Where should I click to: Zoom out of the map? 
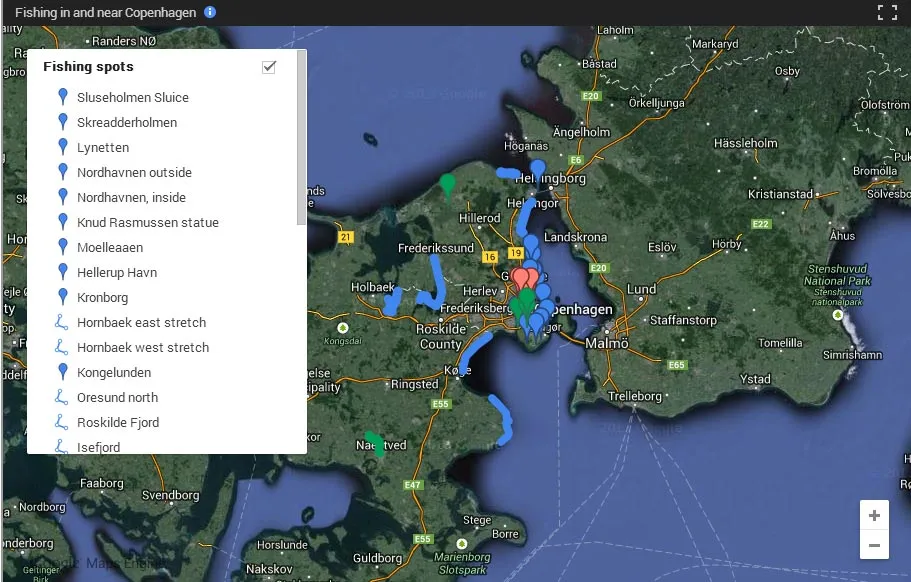tap(874, 545)
